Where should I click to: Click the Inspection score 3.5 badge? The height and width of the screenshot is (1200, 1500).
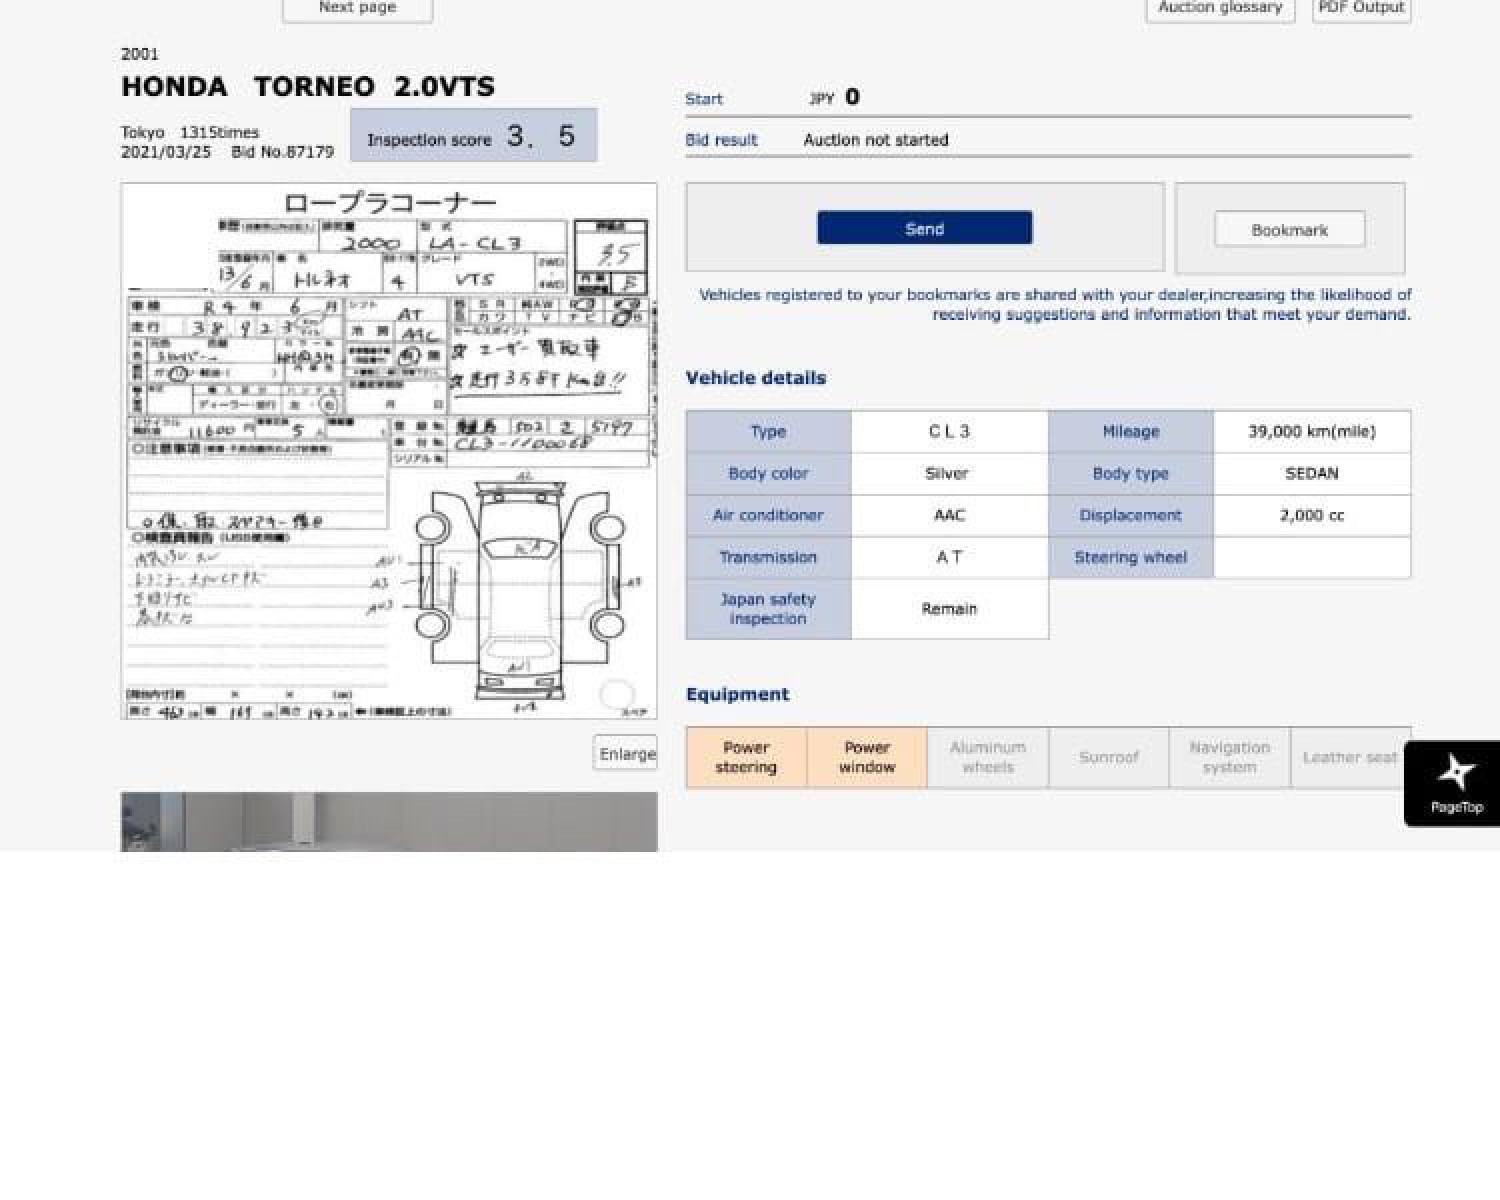pos(473,135)
